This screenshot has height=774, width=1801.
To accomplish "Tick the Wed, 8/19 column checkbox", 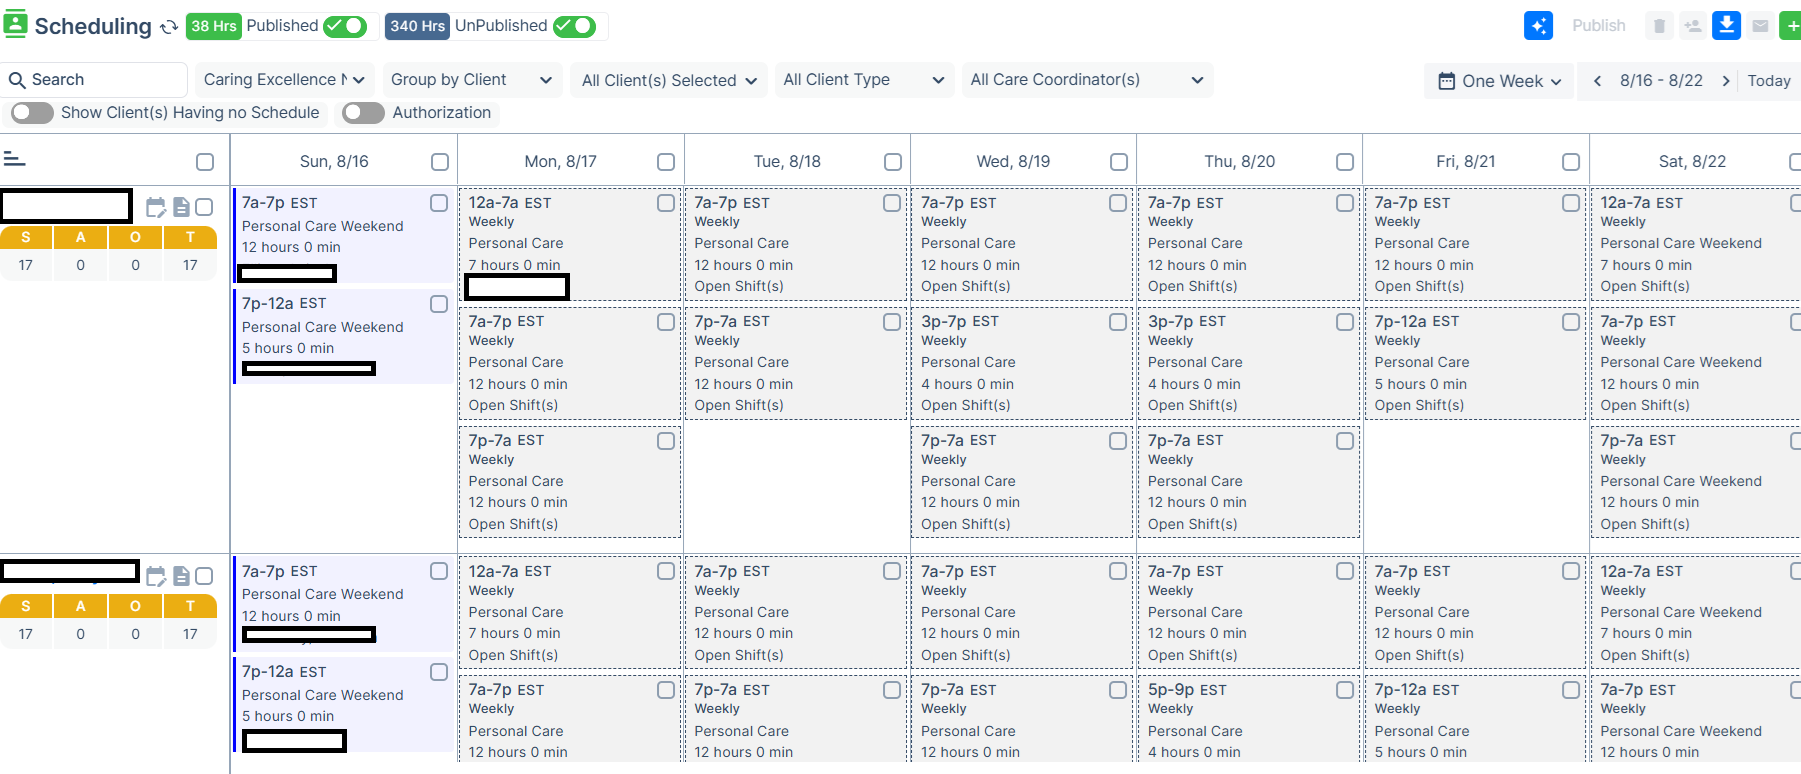I will [x=1119, y=162].
